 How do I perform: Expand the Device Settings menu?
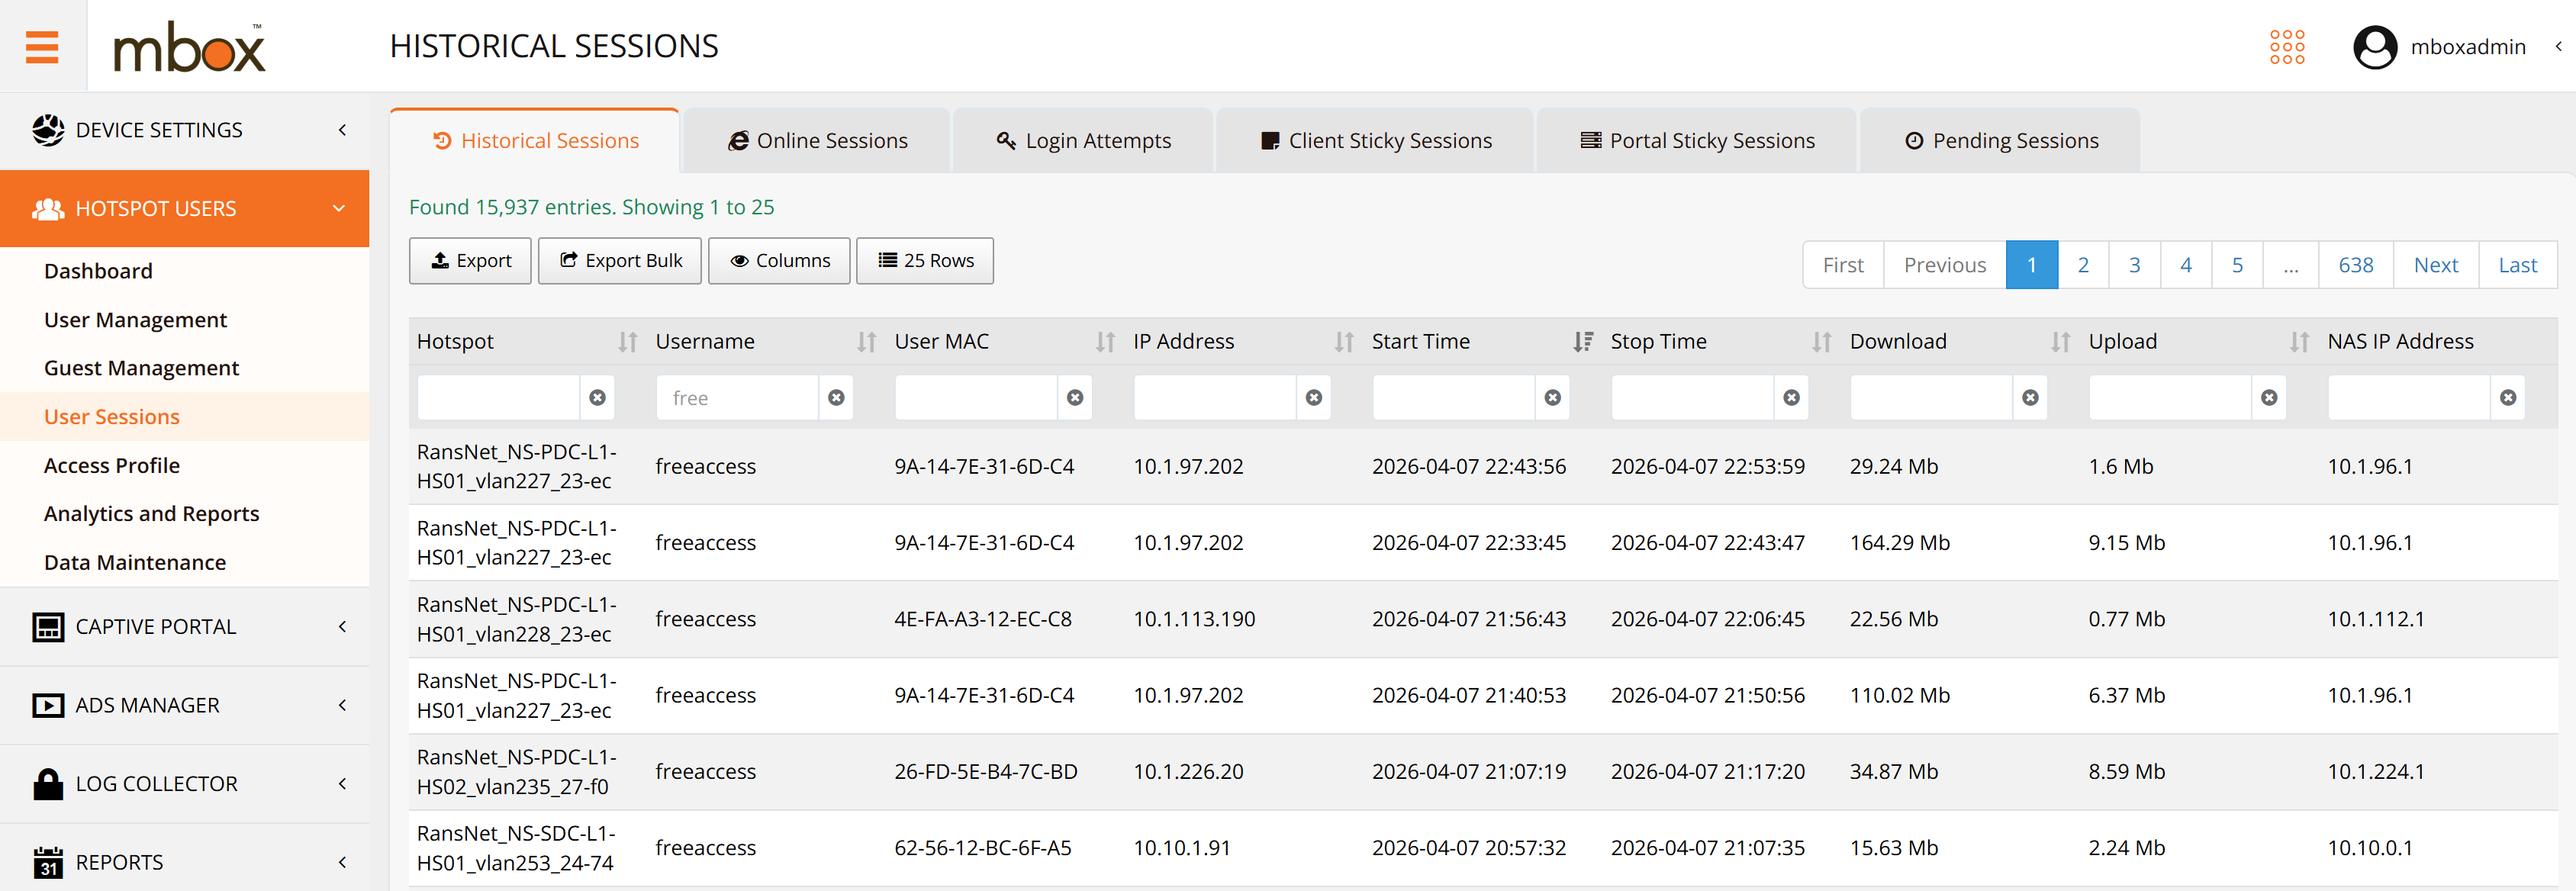point(185,130)
